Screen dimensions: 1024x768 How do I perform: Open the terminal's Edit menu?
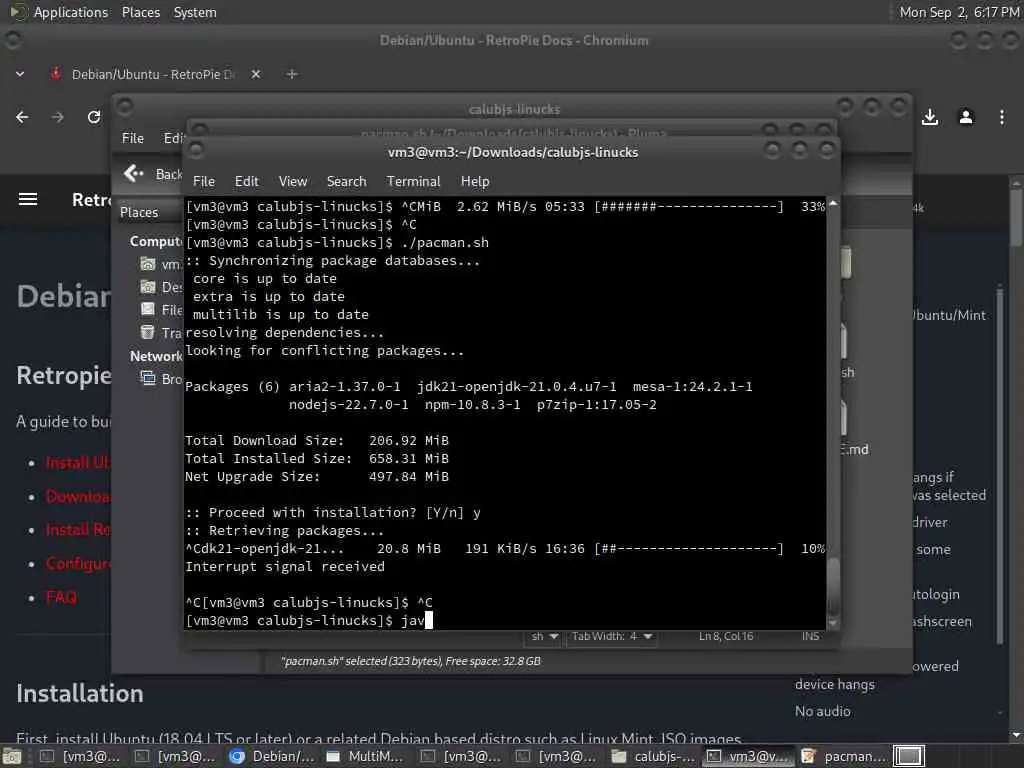(x=246, y=182)
